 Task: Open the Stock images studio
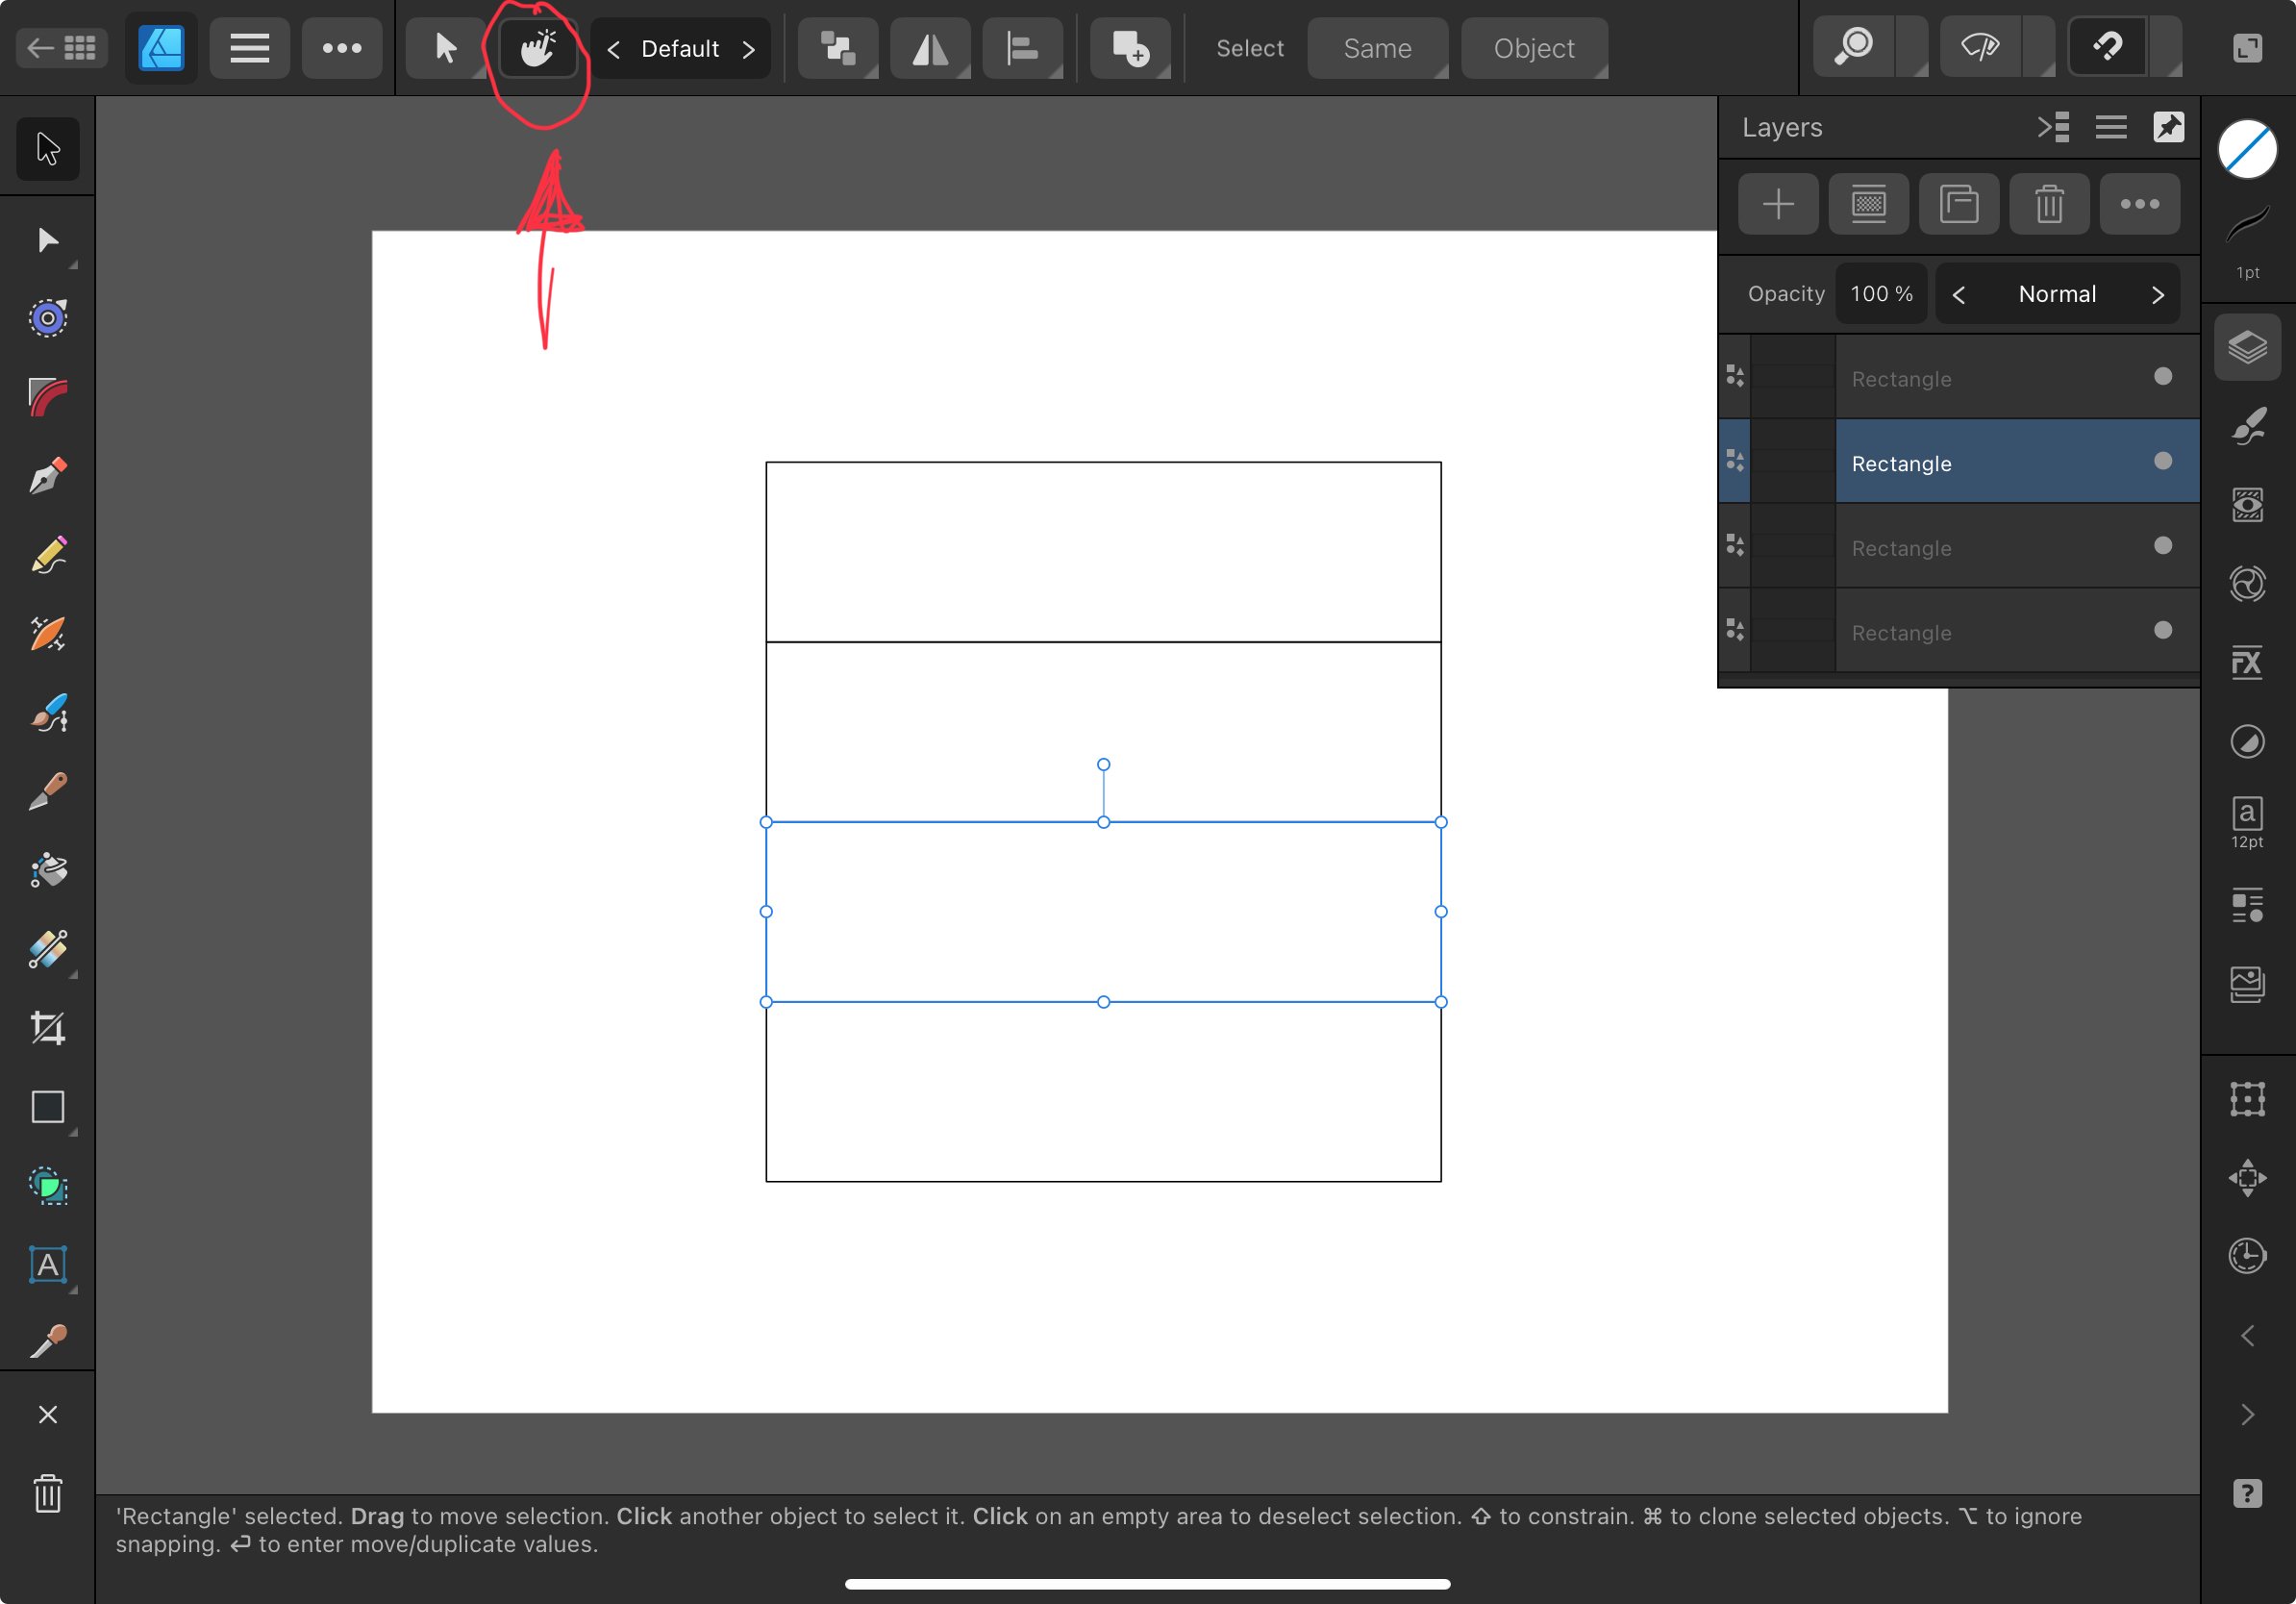pyautogui.click(x=2247, y=985)
